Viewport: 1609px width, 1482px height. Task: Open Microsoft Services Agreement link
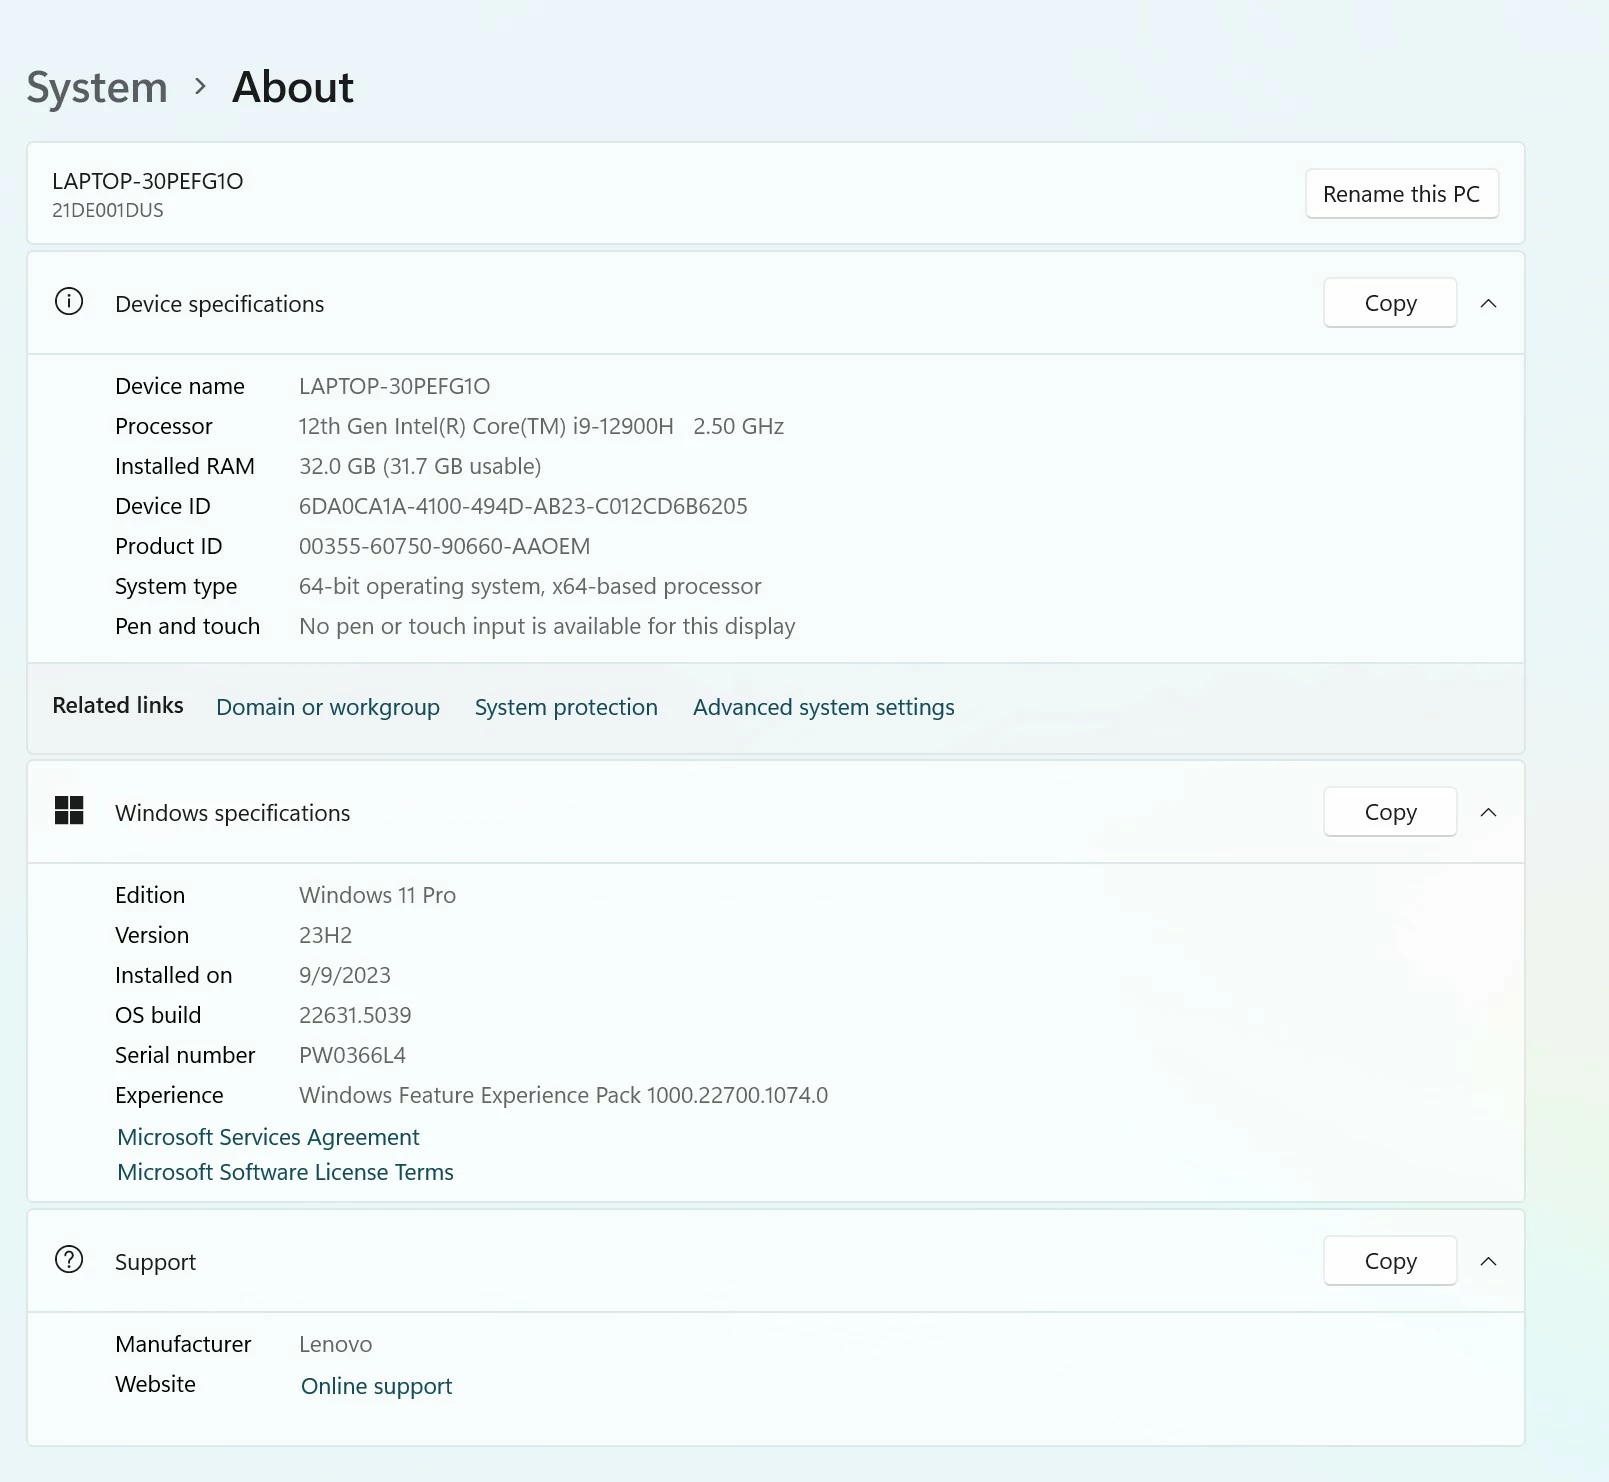(268, 1137)
